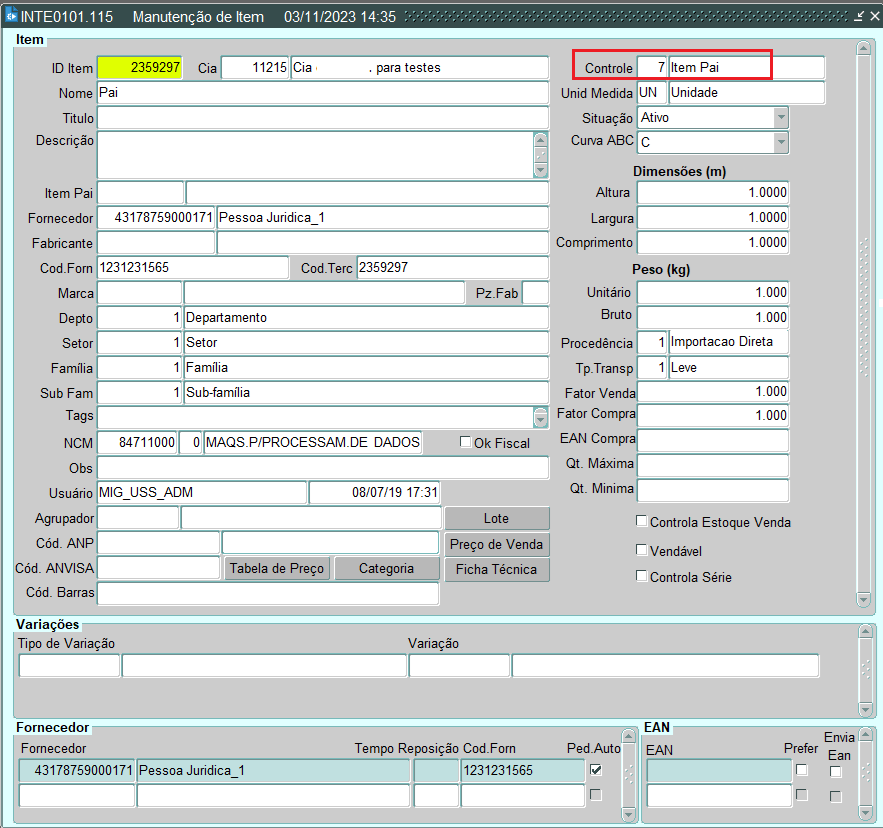Expand the Tags field dropdown arrow
Viewport: 883px width, 828px height.
tap(541, 417)
